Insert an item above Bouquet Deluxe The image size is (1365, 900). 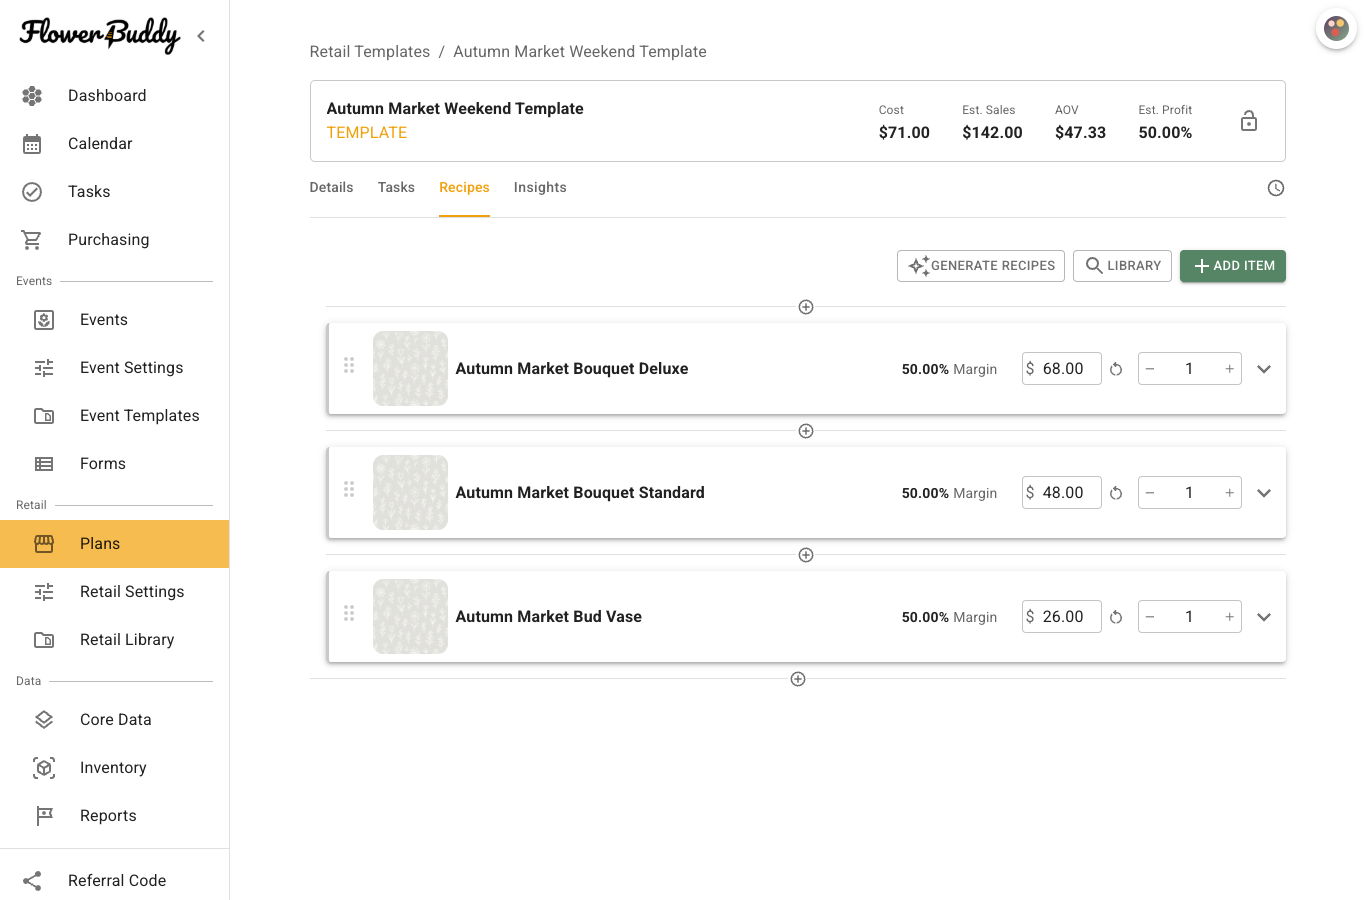point(806,307)
